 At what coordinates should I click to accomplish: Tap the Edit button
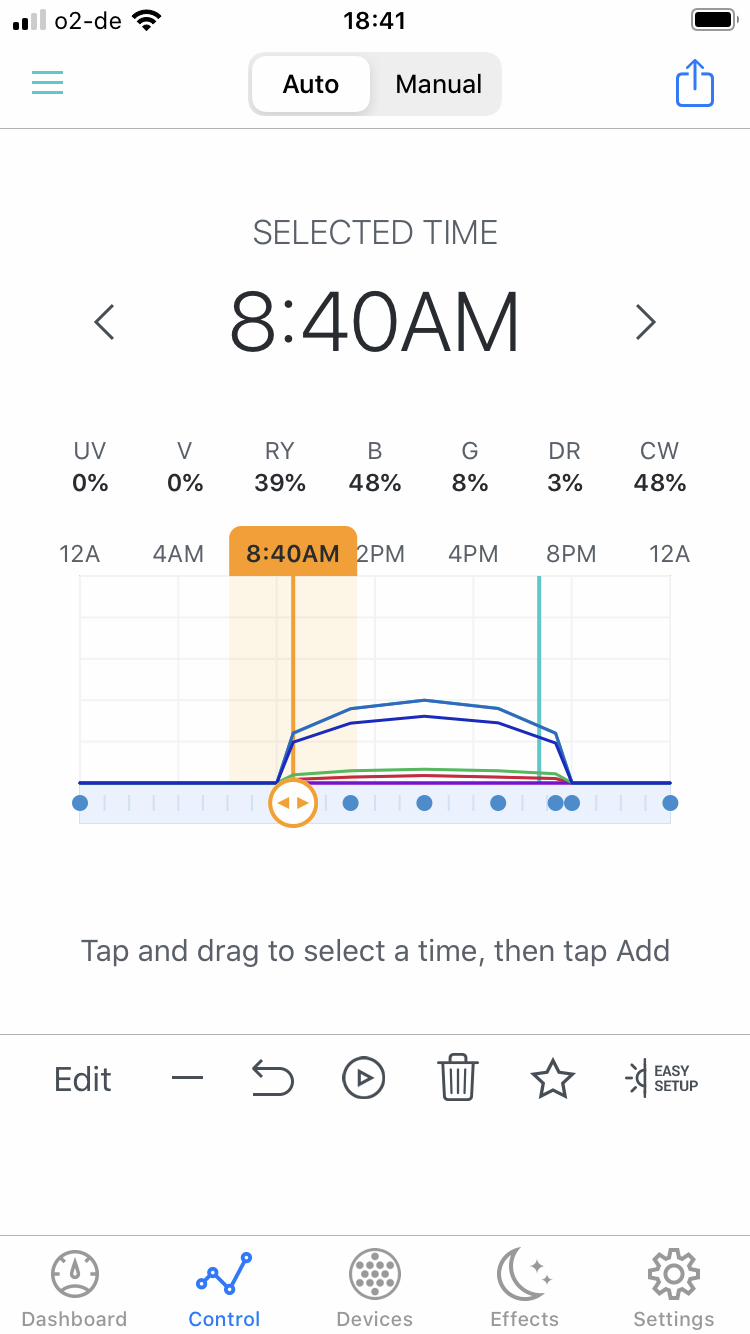83,1079
